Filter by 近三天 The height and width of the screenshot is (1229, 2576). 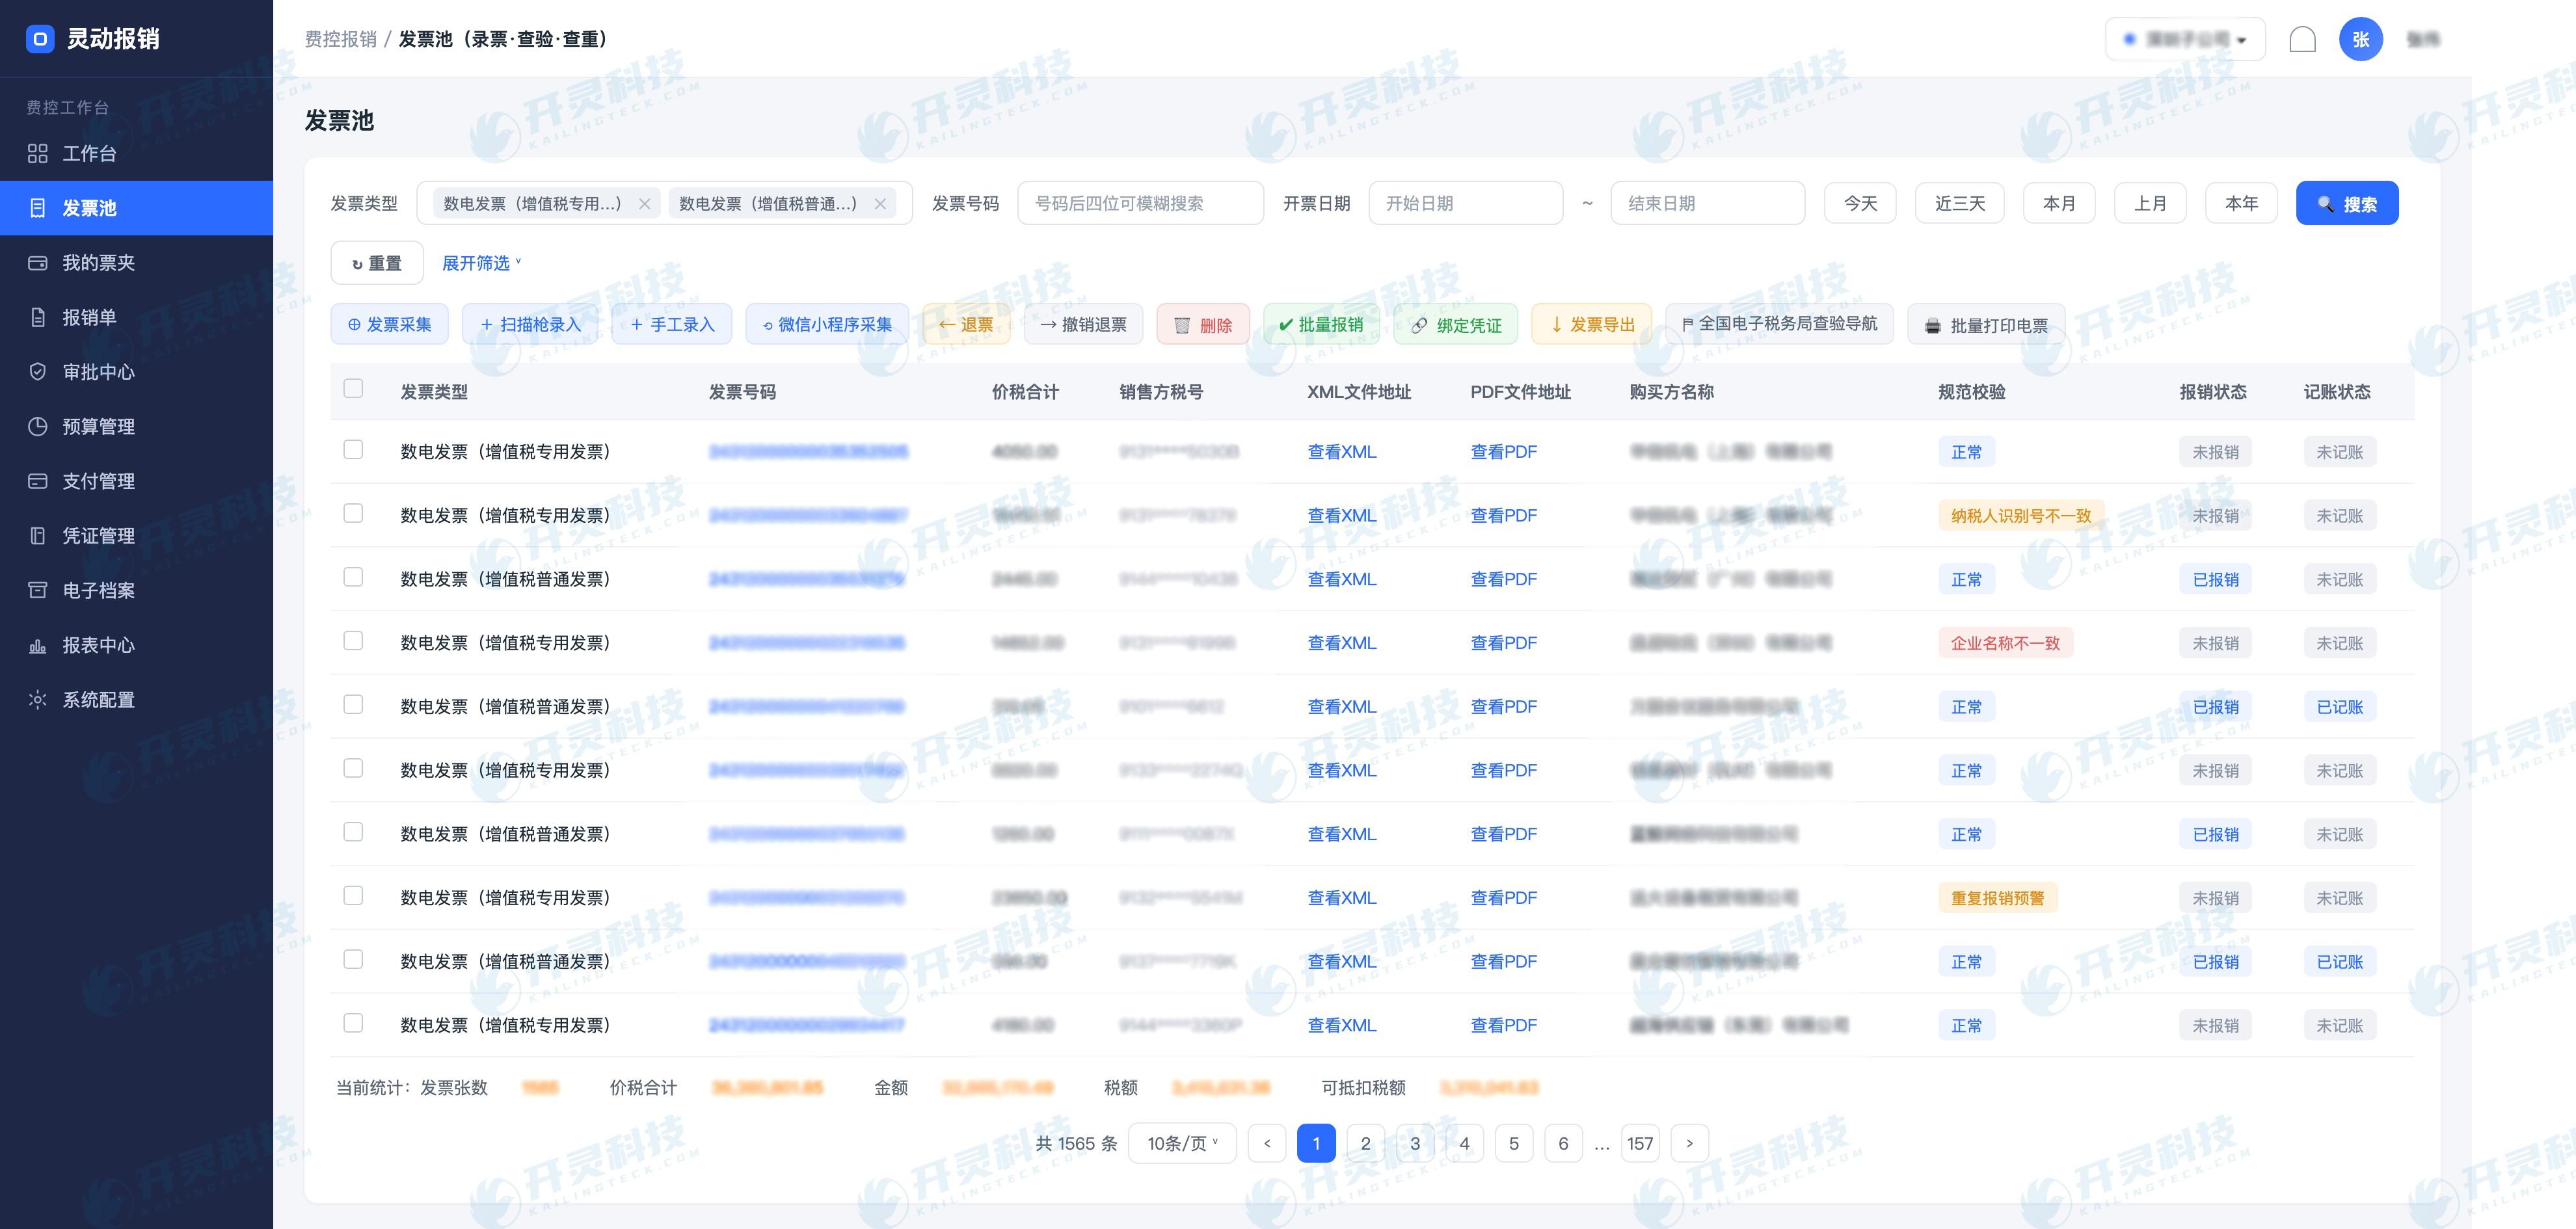pyautogui.click(x=1960, y=203)
